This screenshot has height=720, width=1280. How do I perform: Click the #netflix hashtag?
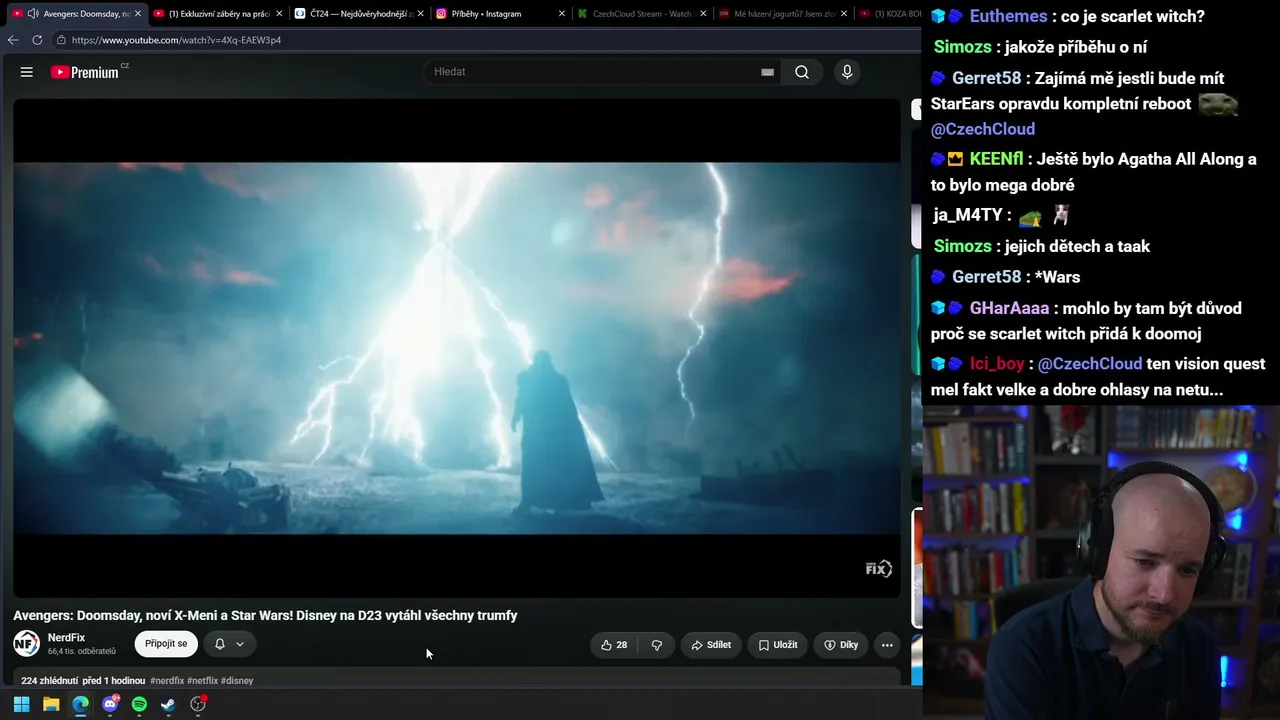(202, 681)
